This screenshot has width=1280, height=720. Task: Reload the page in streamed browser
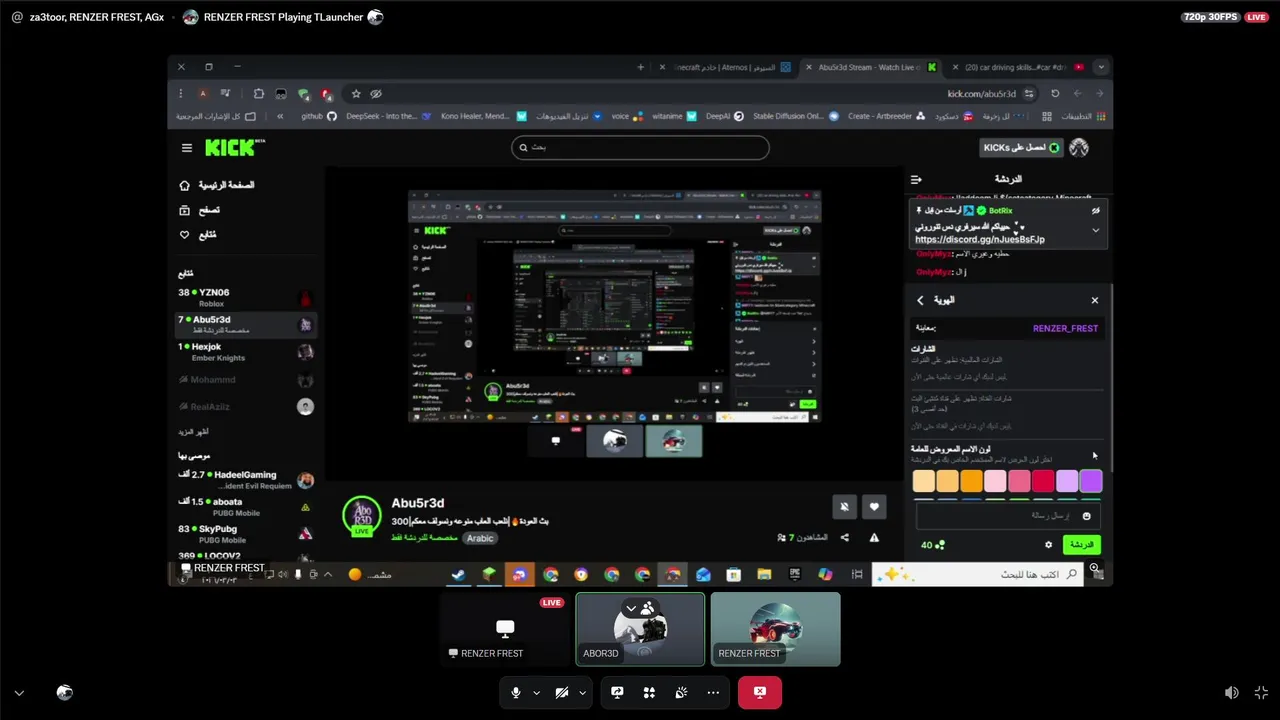point(1055,93)
